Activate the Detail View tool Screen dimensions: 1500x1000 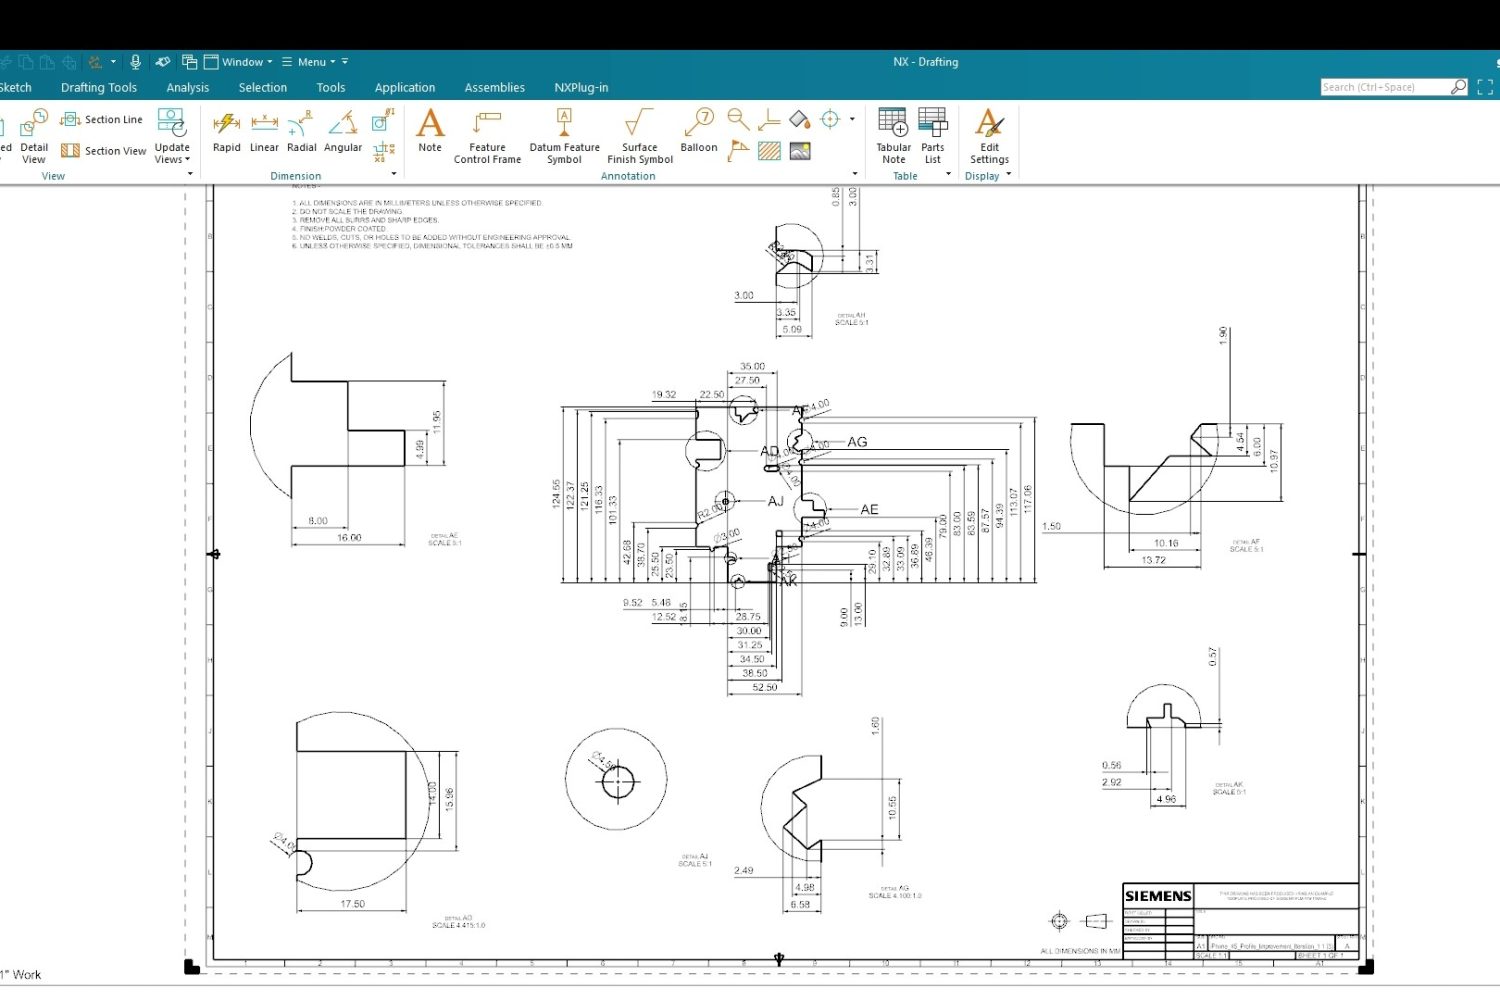pyautogui.click(x=33, y=138)
